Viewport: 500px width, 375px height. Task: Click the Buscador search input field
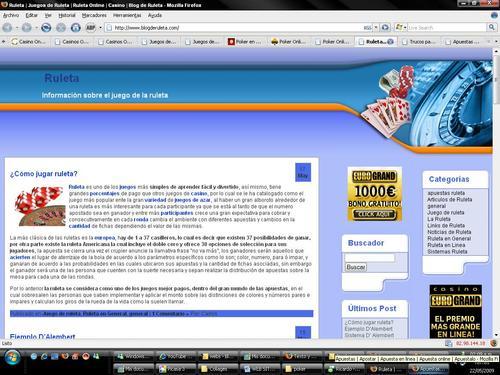[370, 258]
